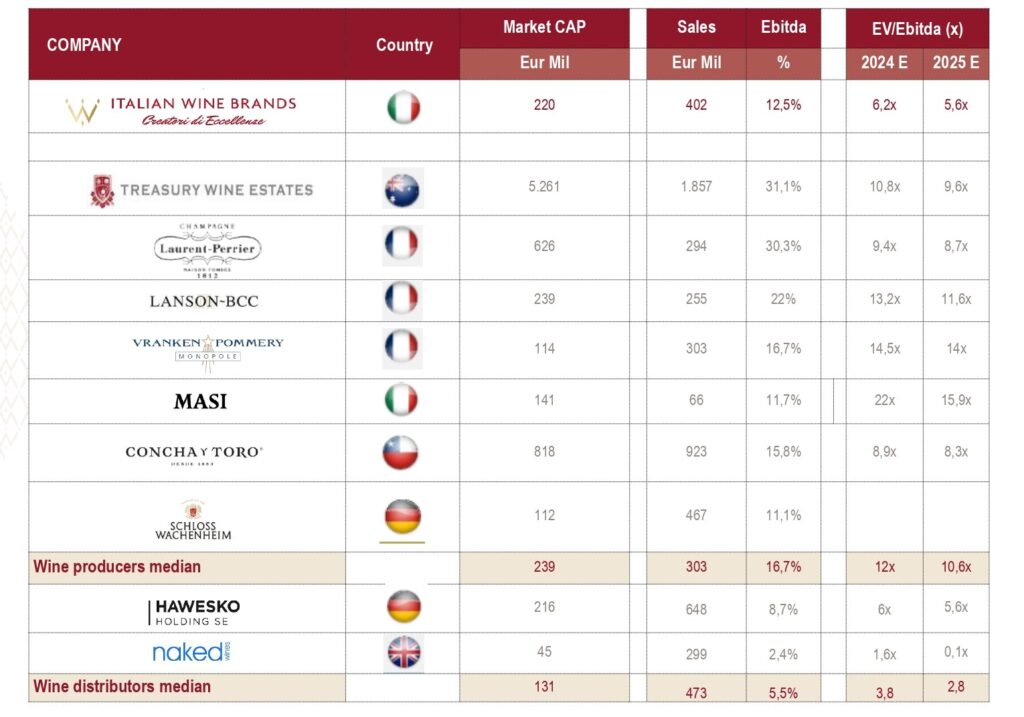Select the EV/Ebitda (x) header
The height and width of the screenshot is (717, 1024).
(917, 29)
